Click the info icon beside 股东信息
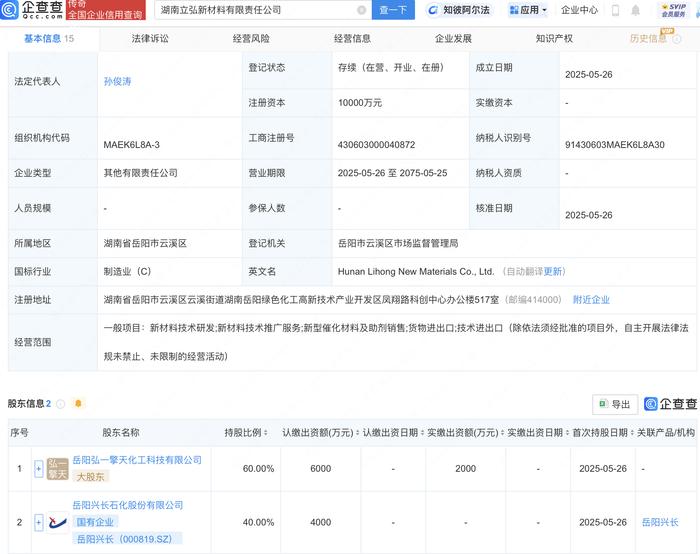Screen dimensions: 700x554 point(61,404)
